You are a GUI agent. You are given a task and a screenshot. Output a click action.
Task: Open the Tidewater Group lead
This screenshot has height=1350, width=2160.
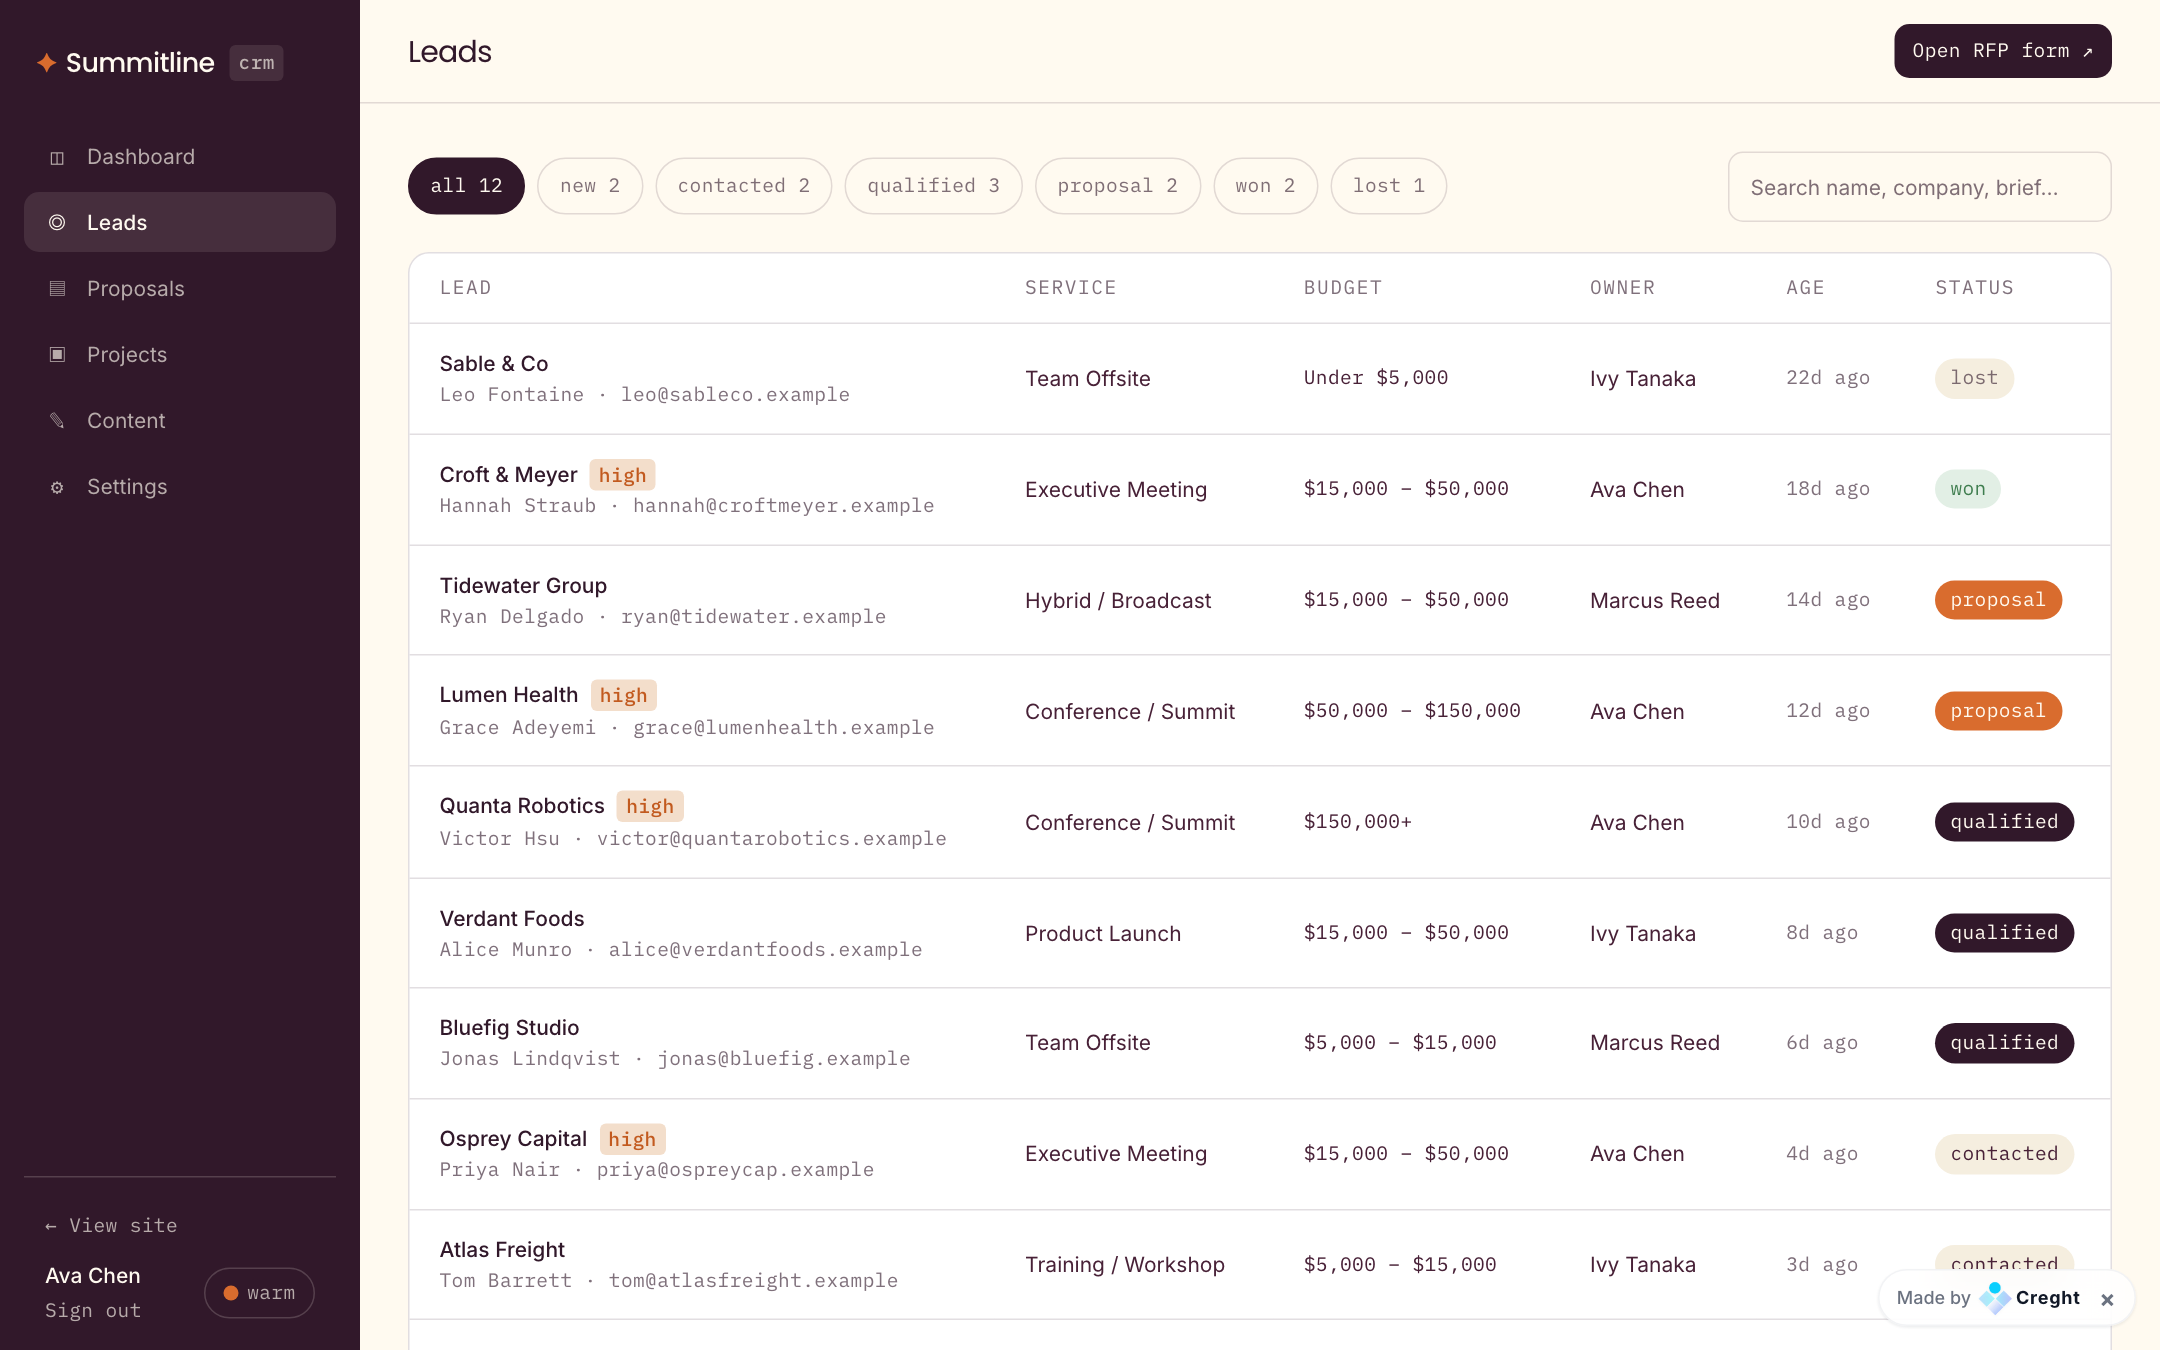(x=1260, y=601)
